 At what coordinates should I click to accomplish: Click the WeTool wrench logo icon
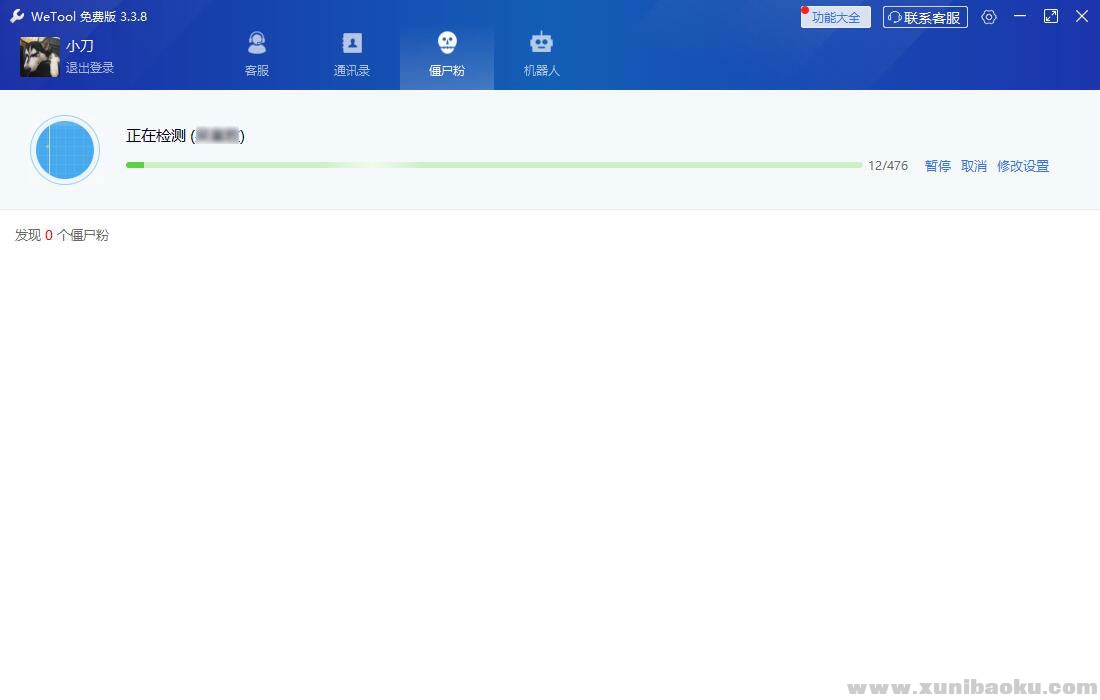pos(17,16)
